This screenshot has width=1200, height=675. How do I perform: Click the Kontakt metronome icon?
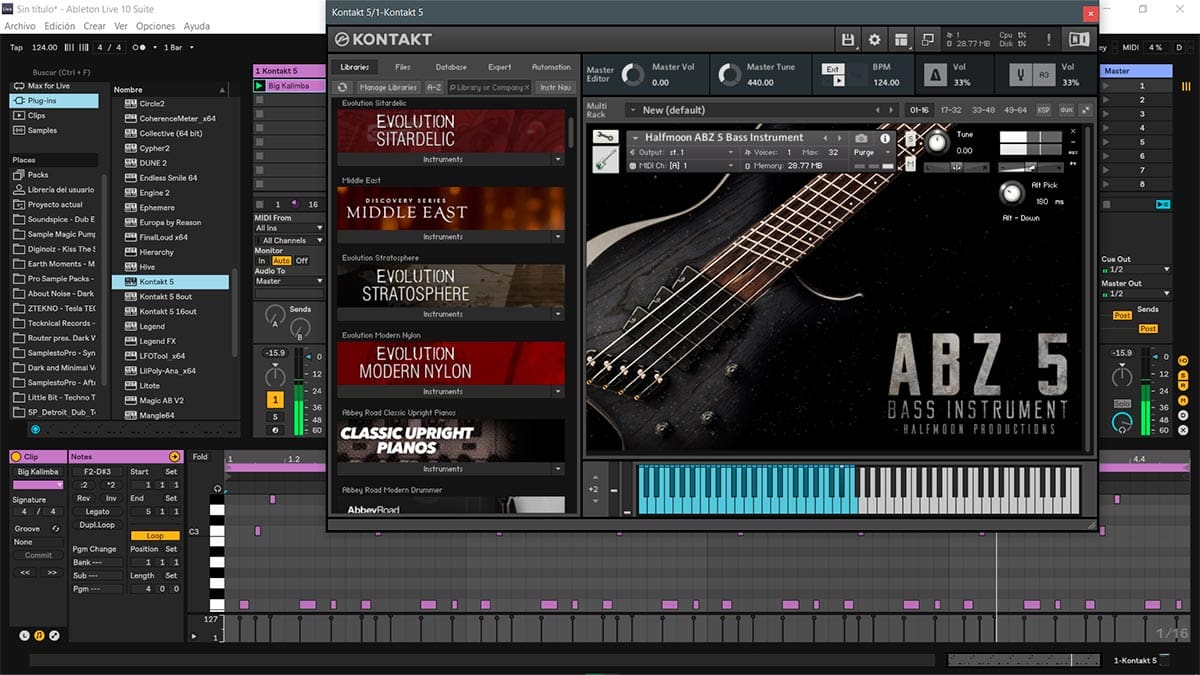(x=936, y=75)
